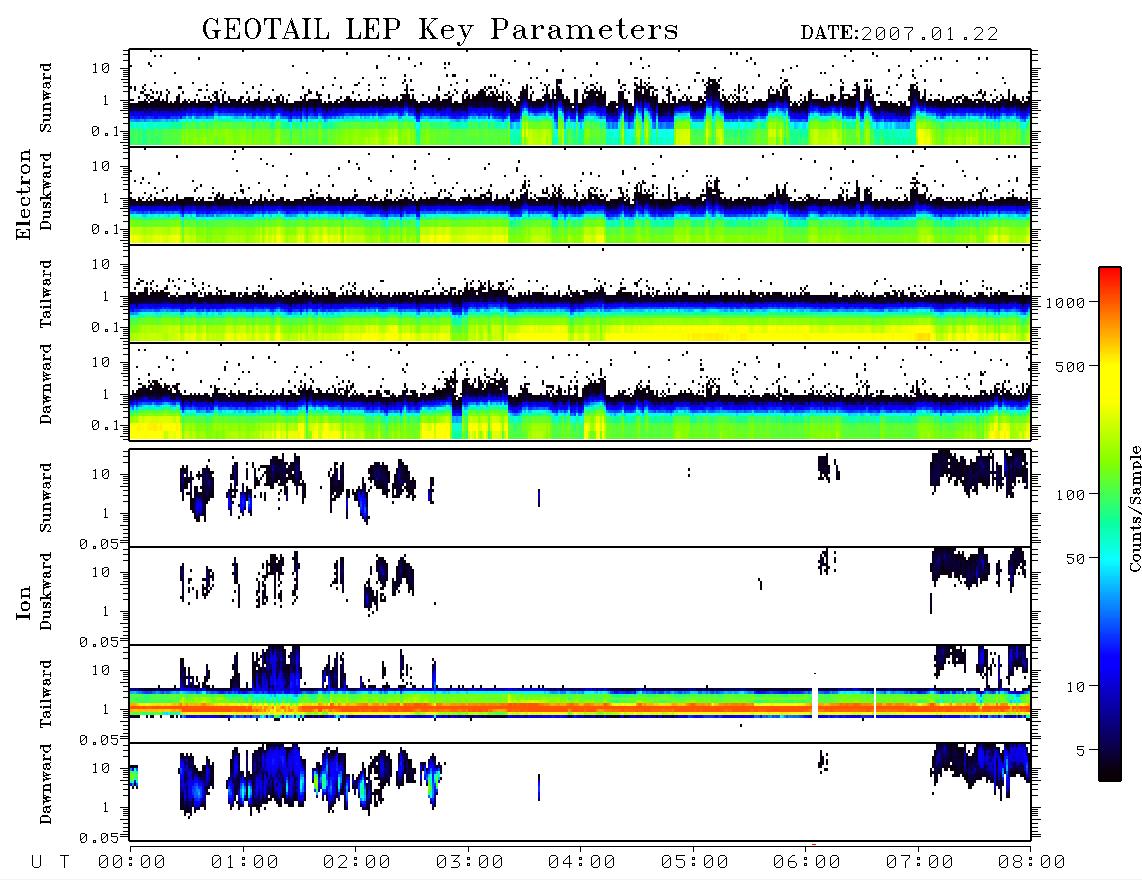Viewport: 1142px width, 880px height.
Task: Click the vertical Electron group label
Action: click(x=23, y=194)
